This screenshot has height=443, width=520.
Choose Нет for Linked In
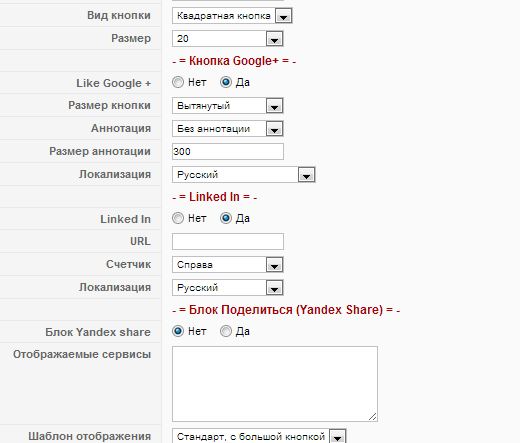(178, 218)
